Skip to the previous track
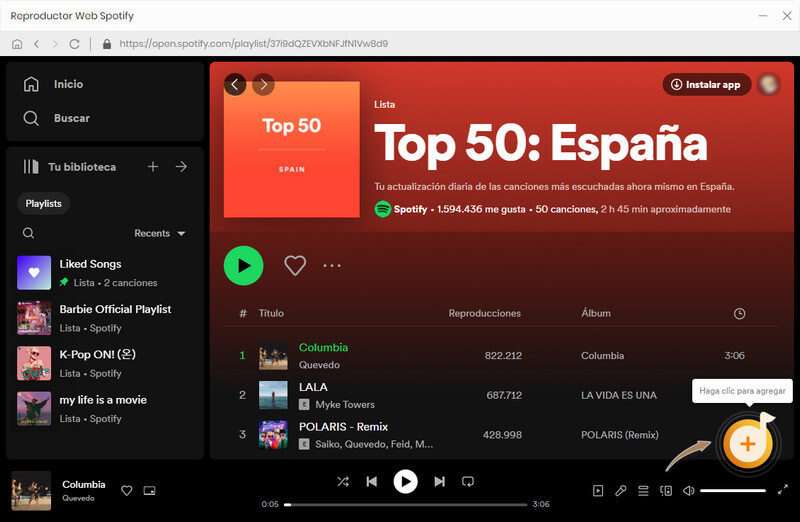The image size is (800, 522). [372, 482]
